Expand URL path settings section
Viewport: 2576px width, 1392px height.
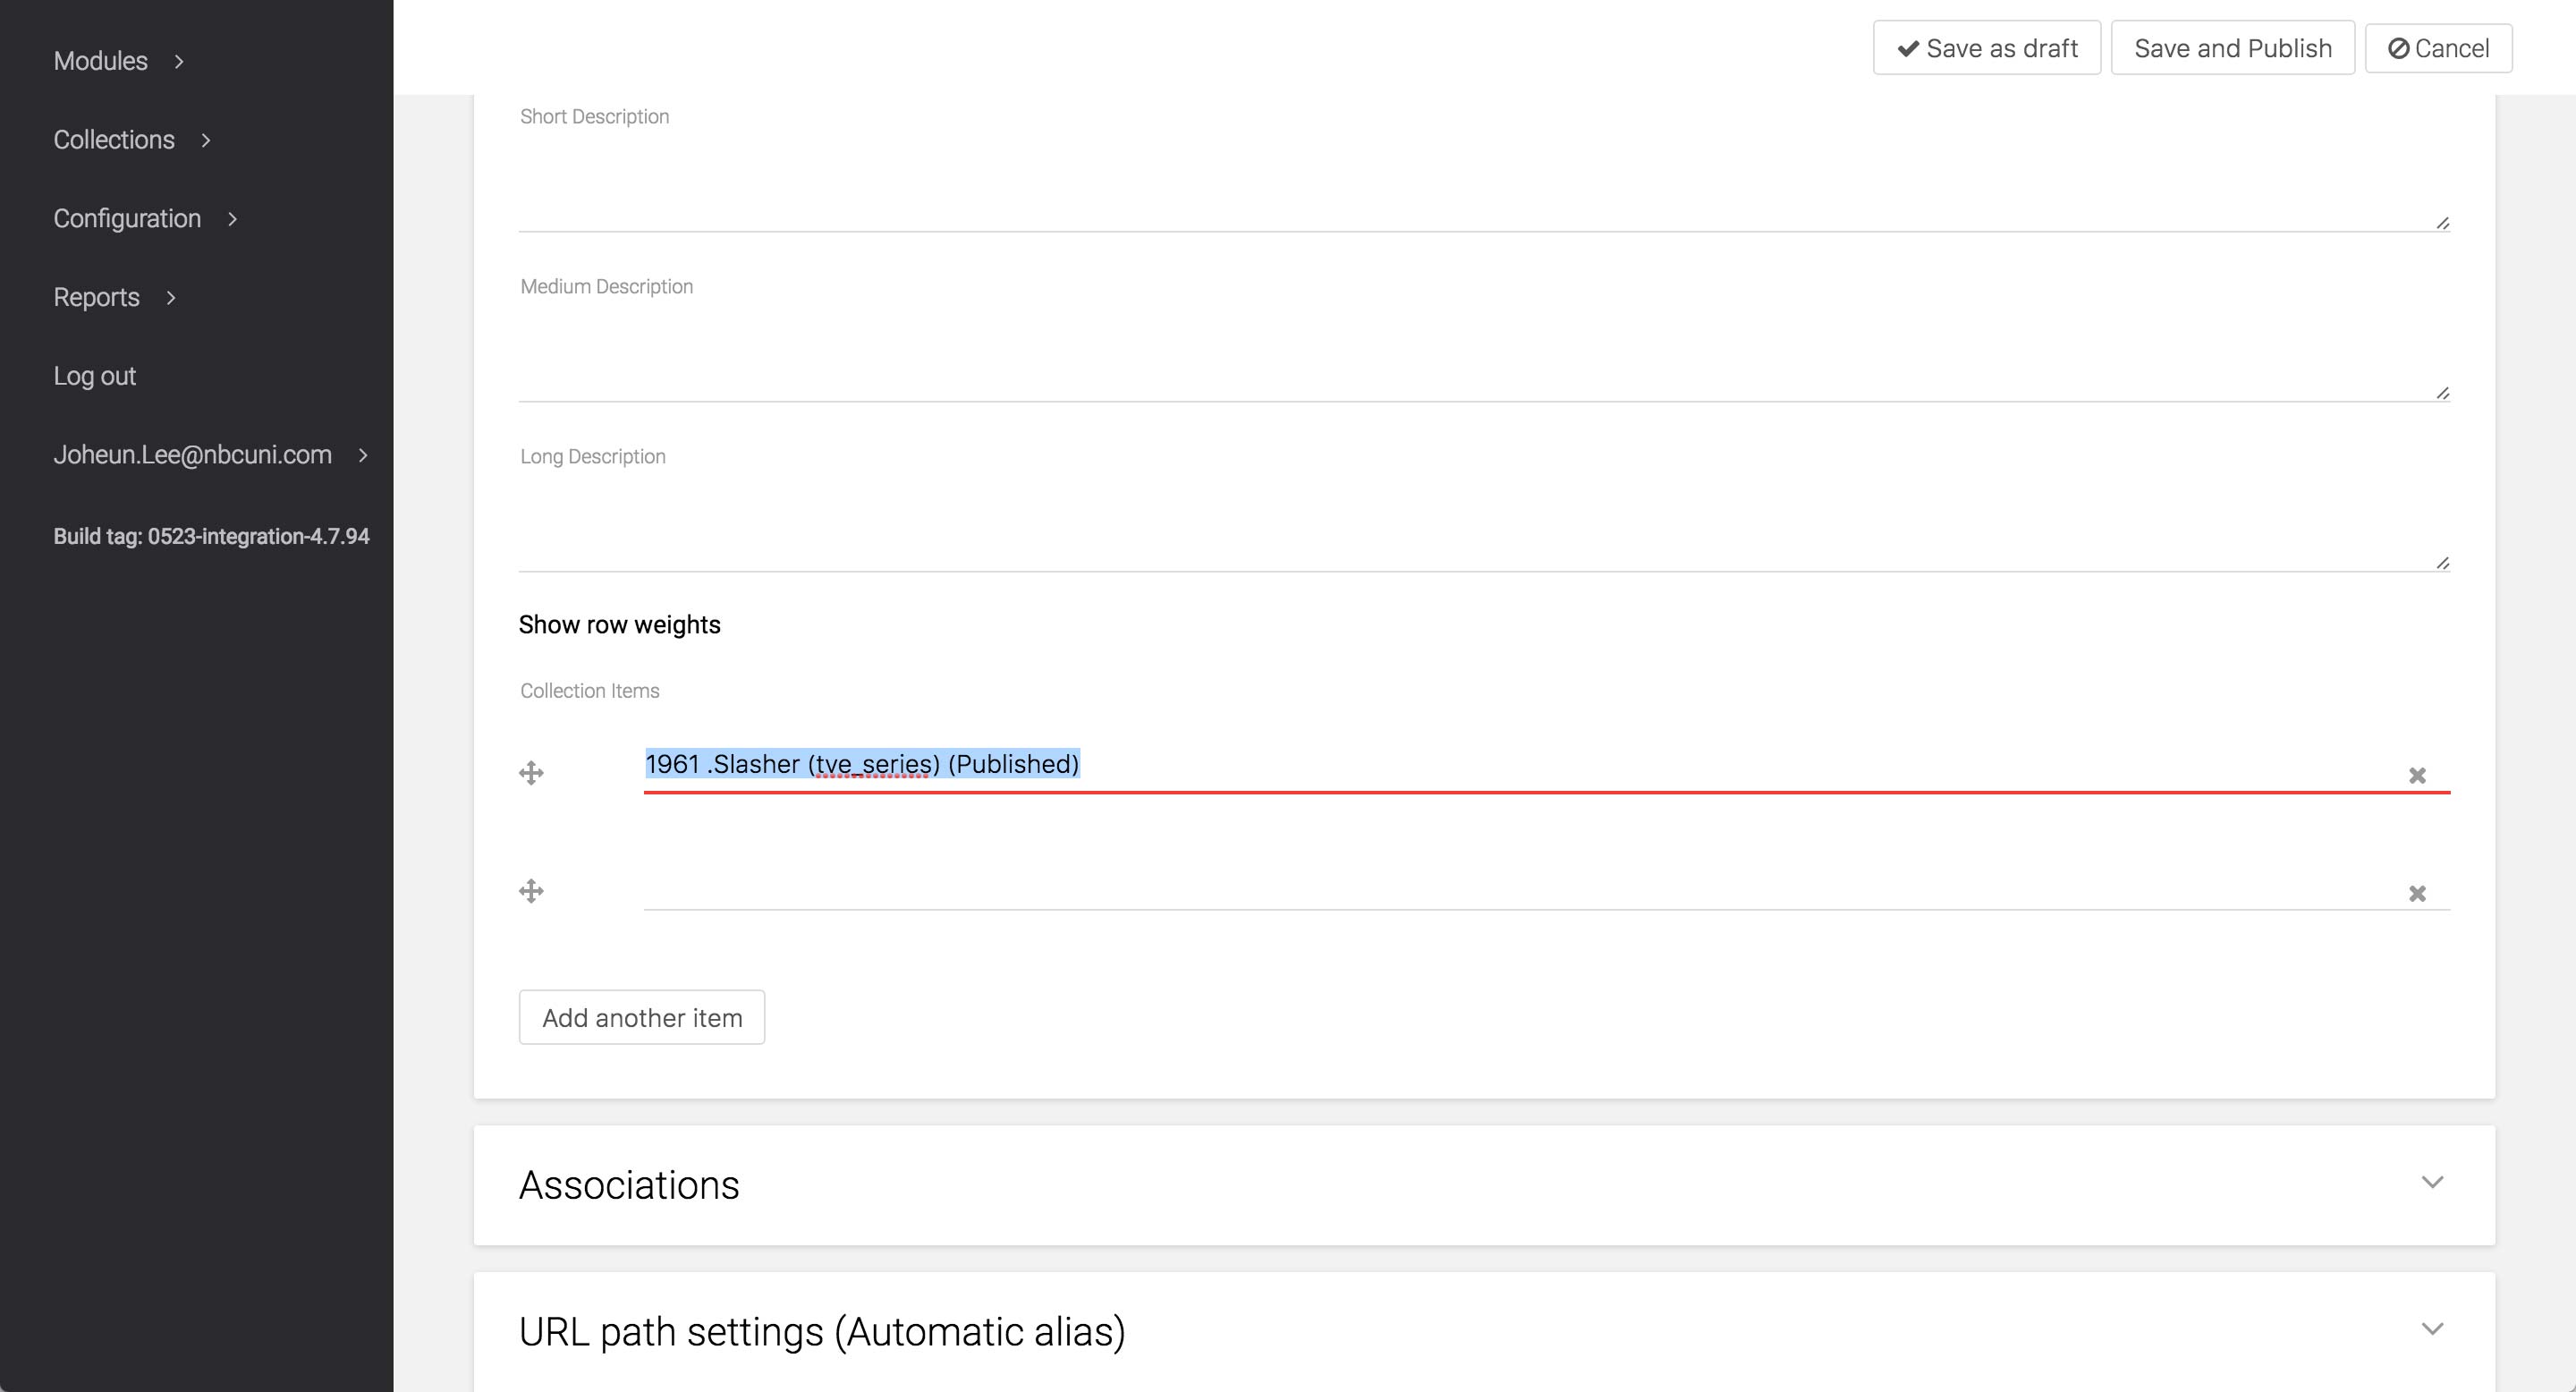tap(2432, 1330)
